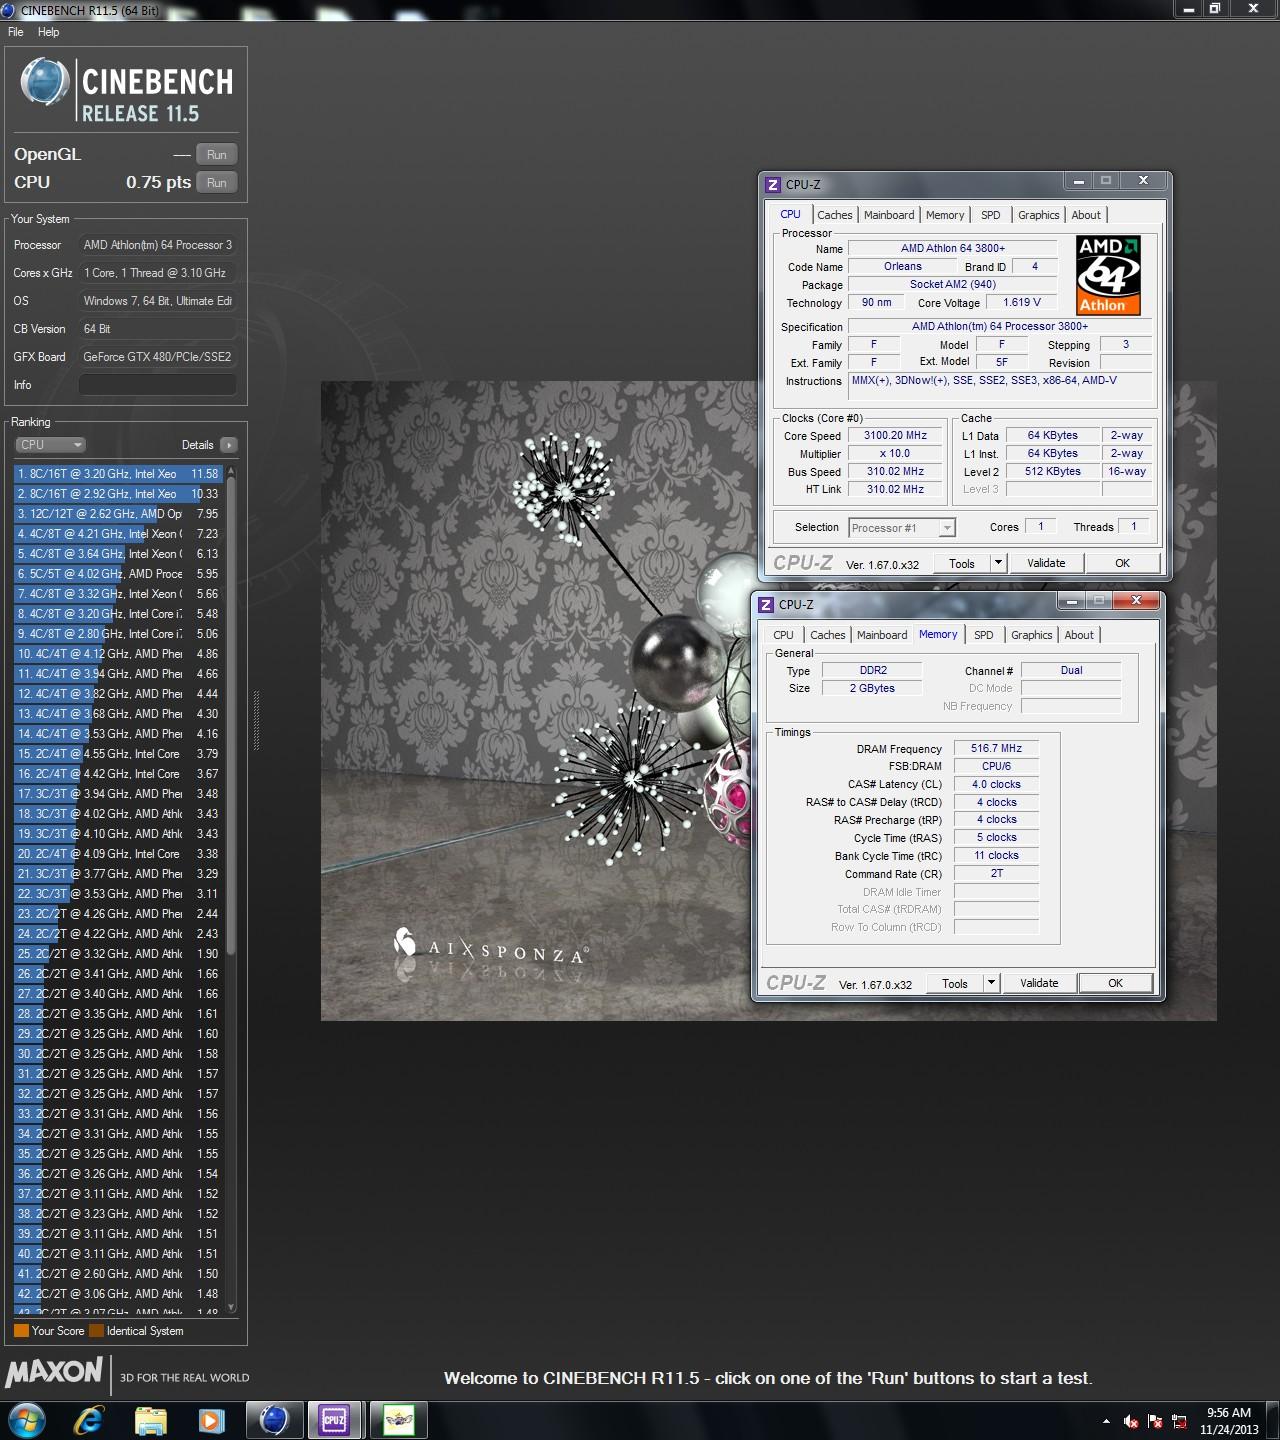
Task: Click Core Speed value 3100.20 MHz
Action: 895,436
